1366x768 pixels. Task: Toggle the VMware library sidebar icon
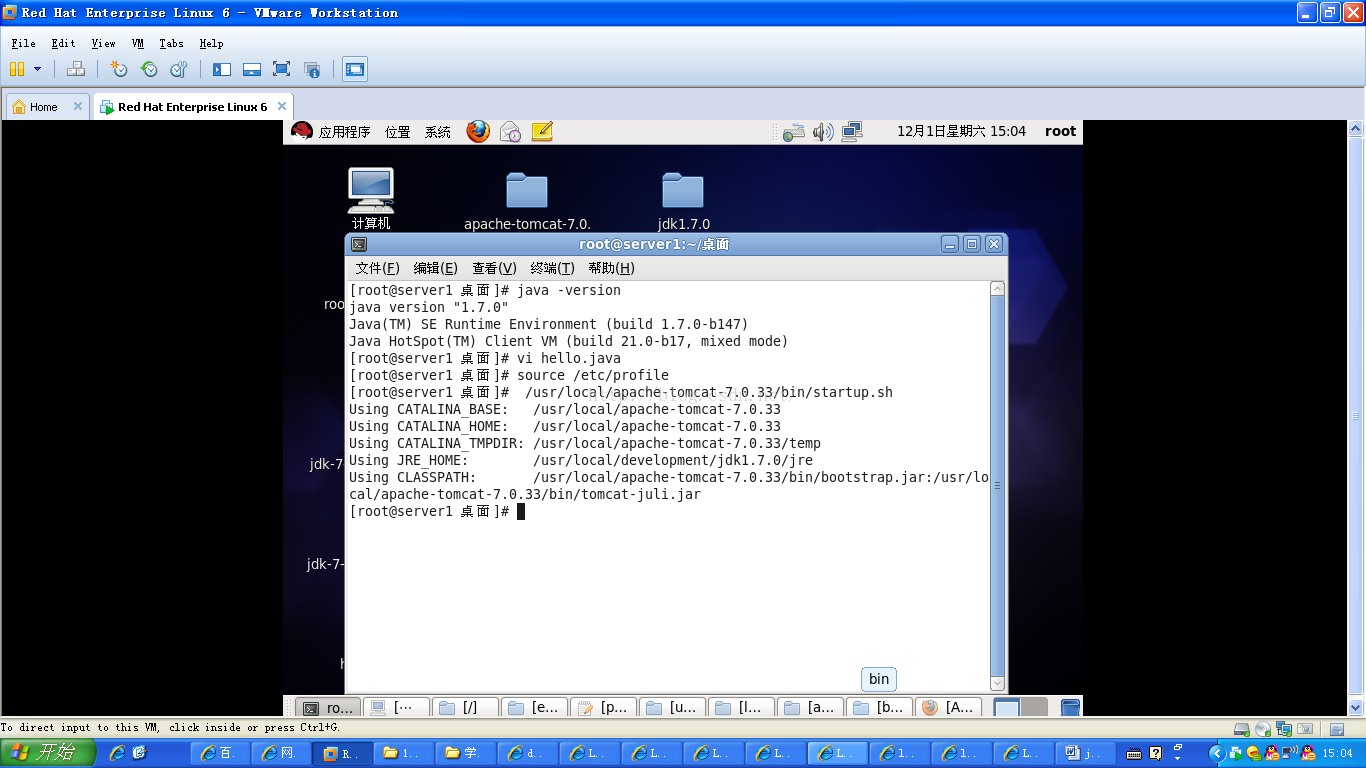pos(222,69)
